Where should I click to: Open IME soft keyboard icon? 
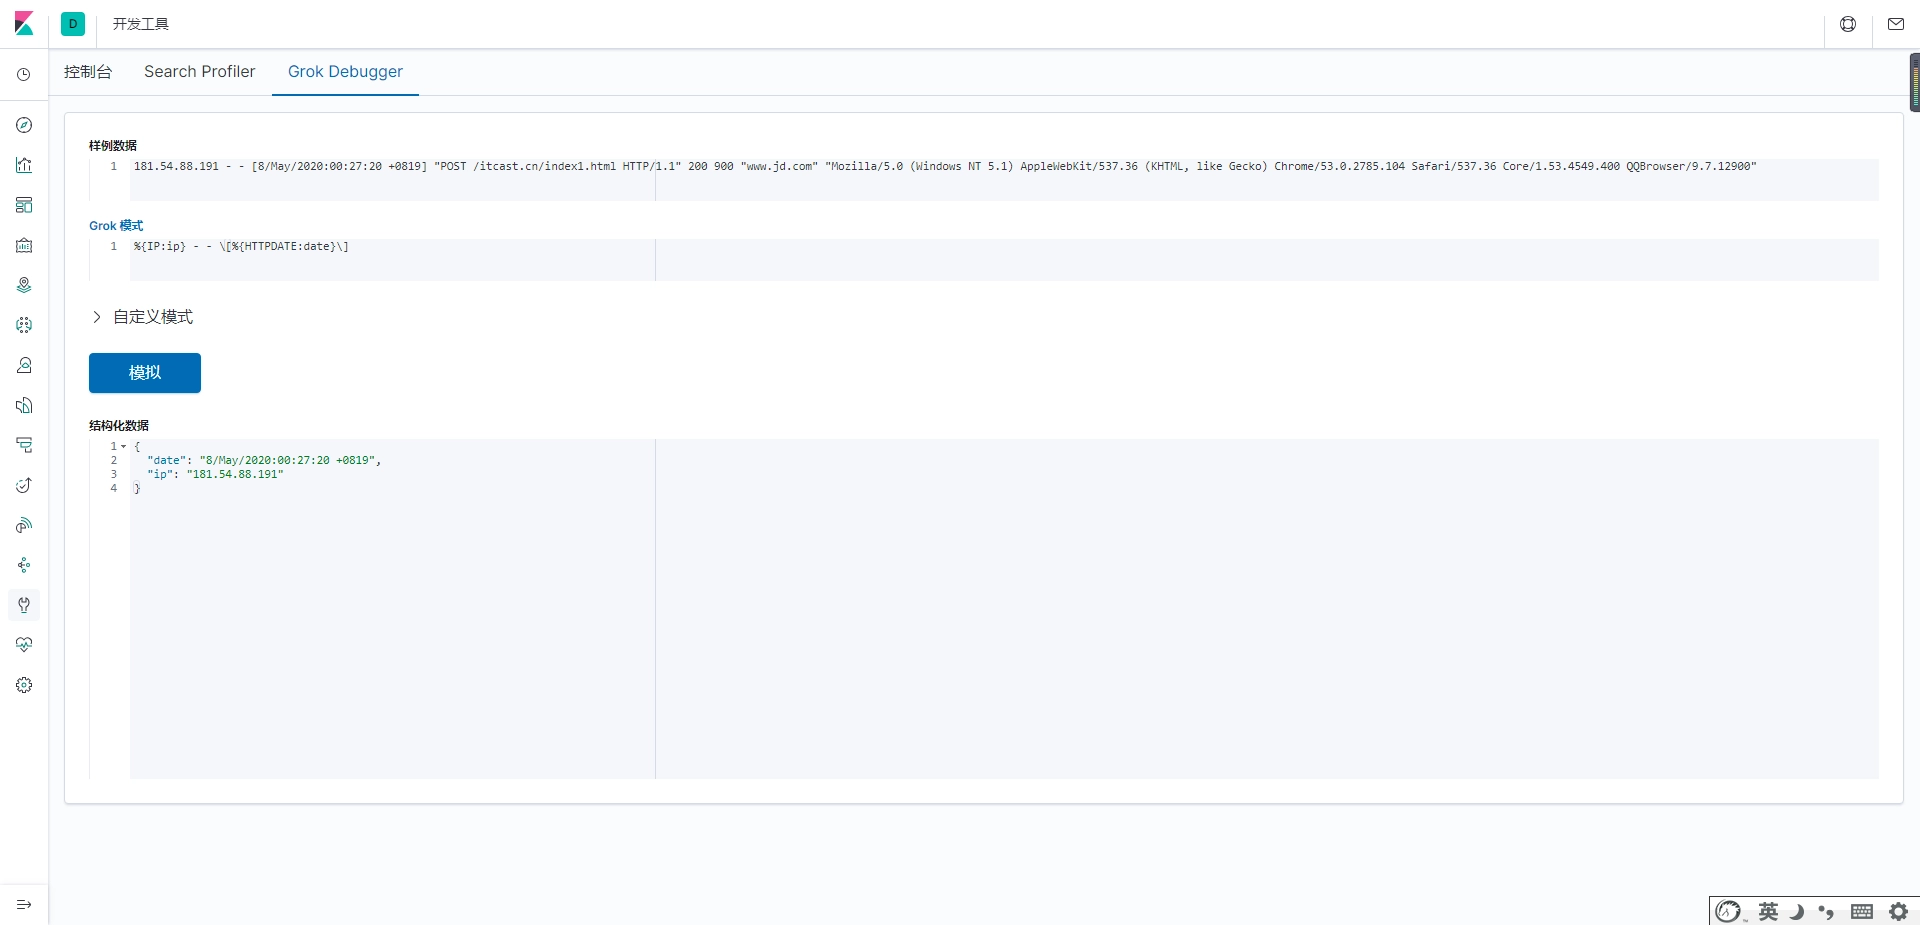pos(1862,911)
